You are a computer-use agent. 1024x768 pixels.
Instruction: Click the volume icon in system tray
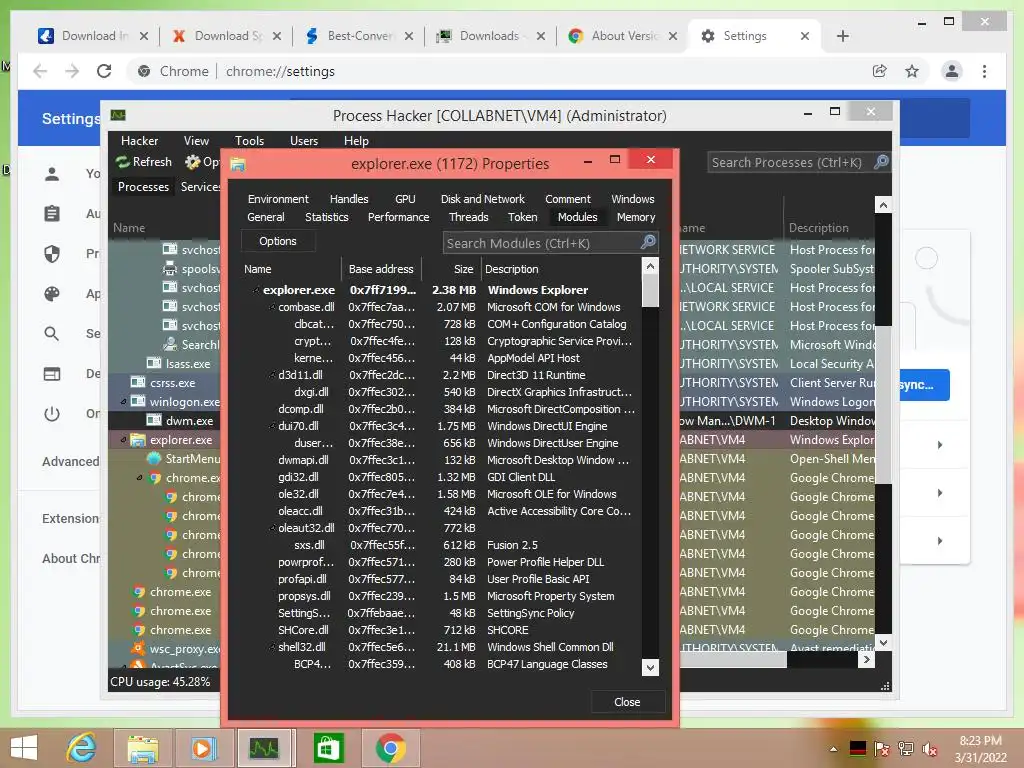(930, 749)
